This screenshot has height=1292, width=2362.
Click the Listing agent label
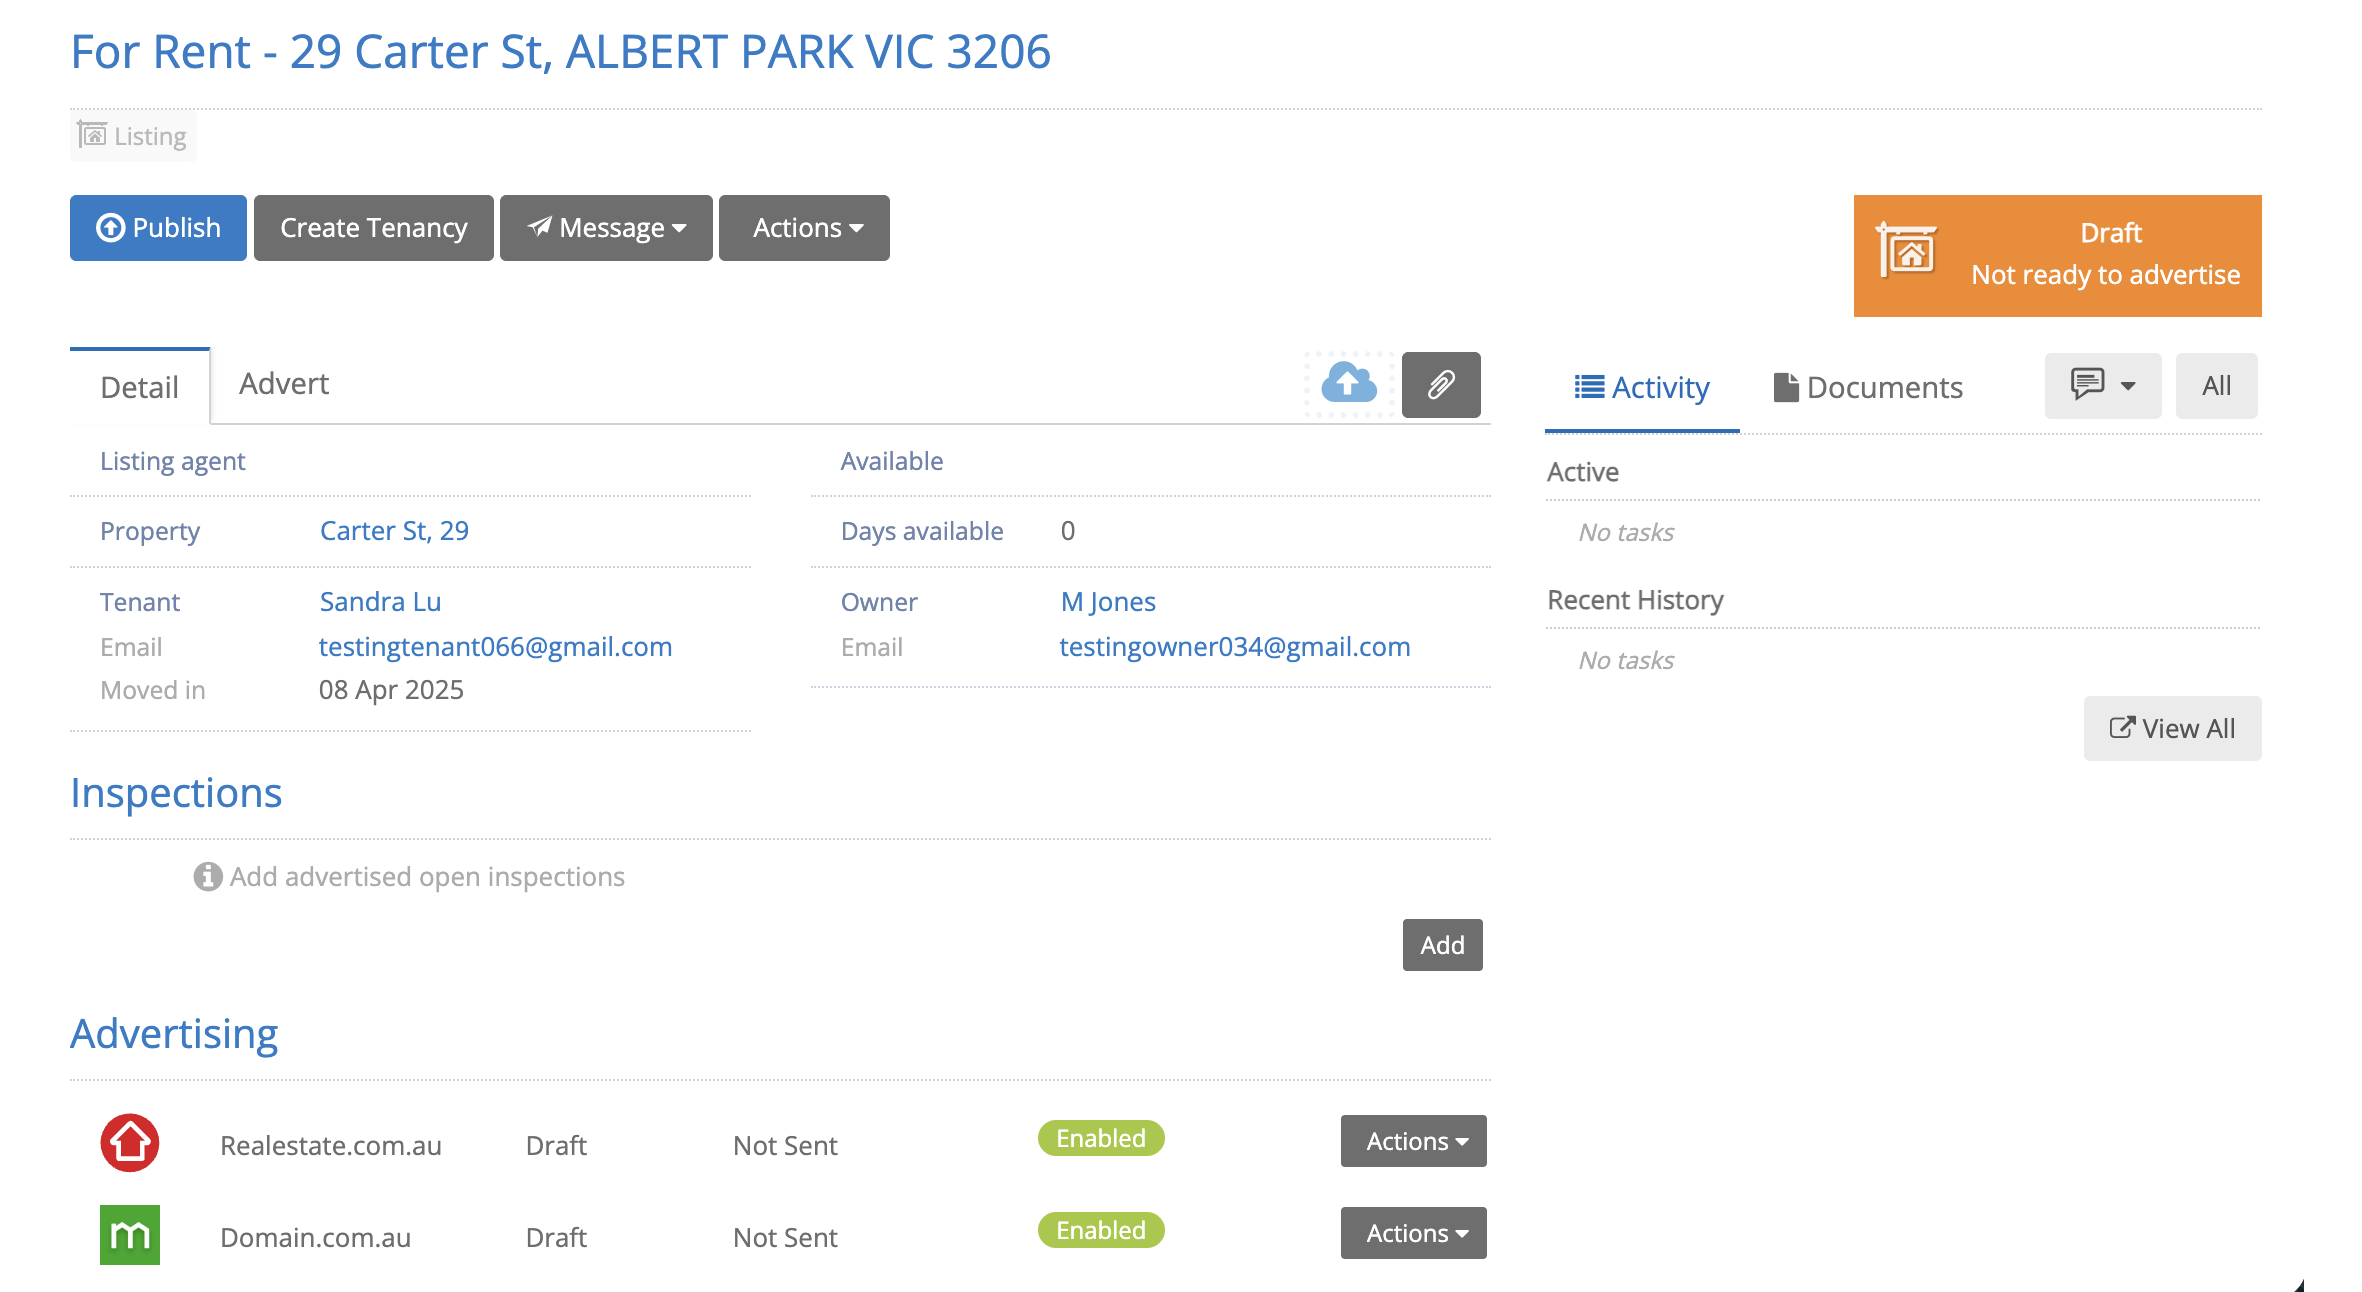click(172, 461)
